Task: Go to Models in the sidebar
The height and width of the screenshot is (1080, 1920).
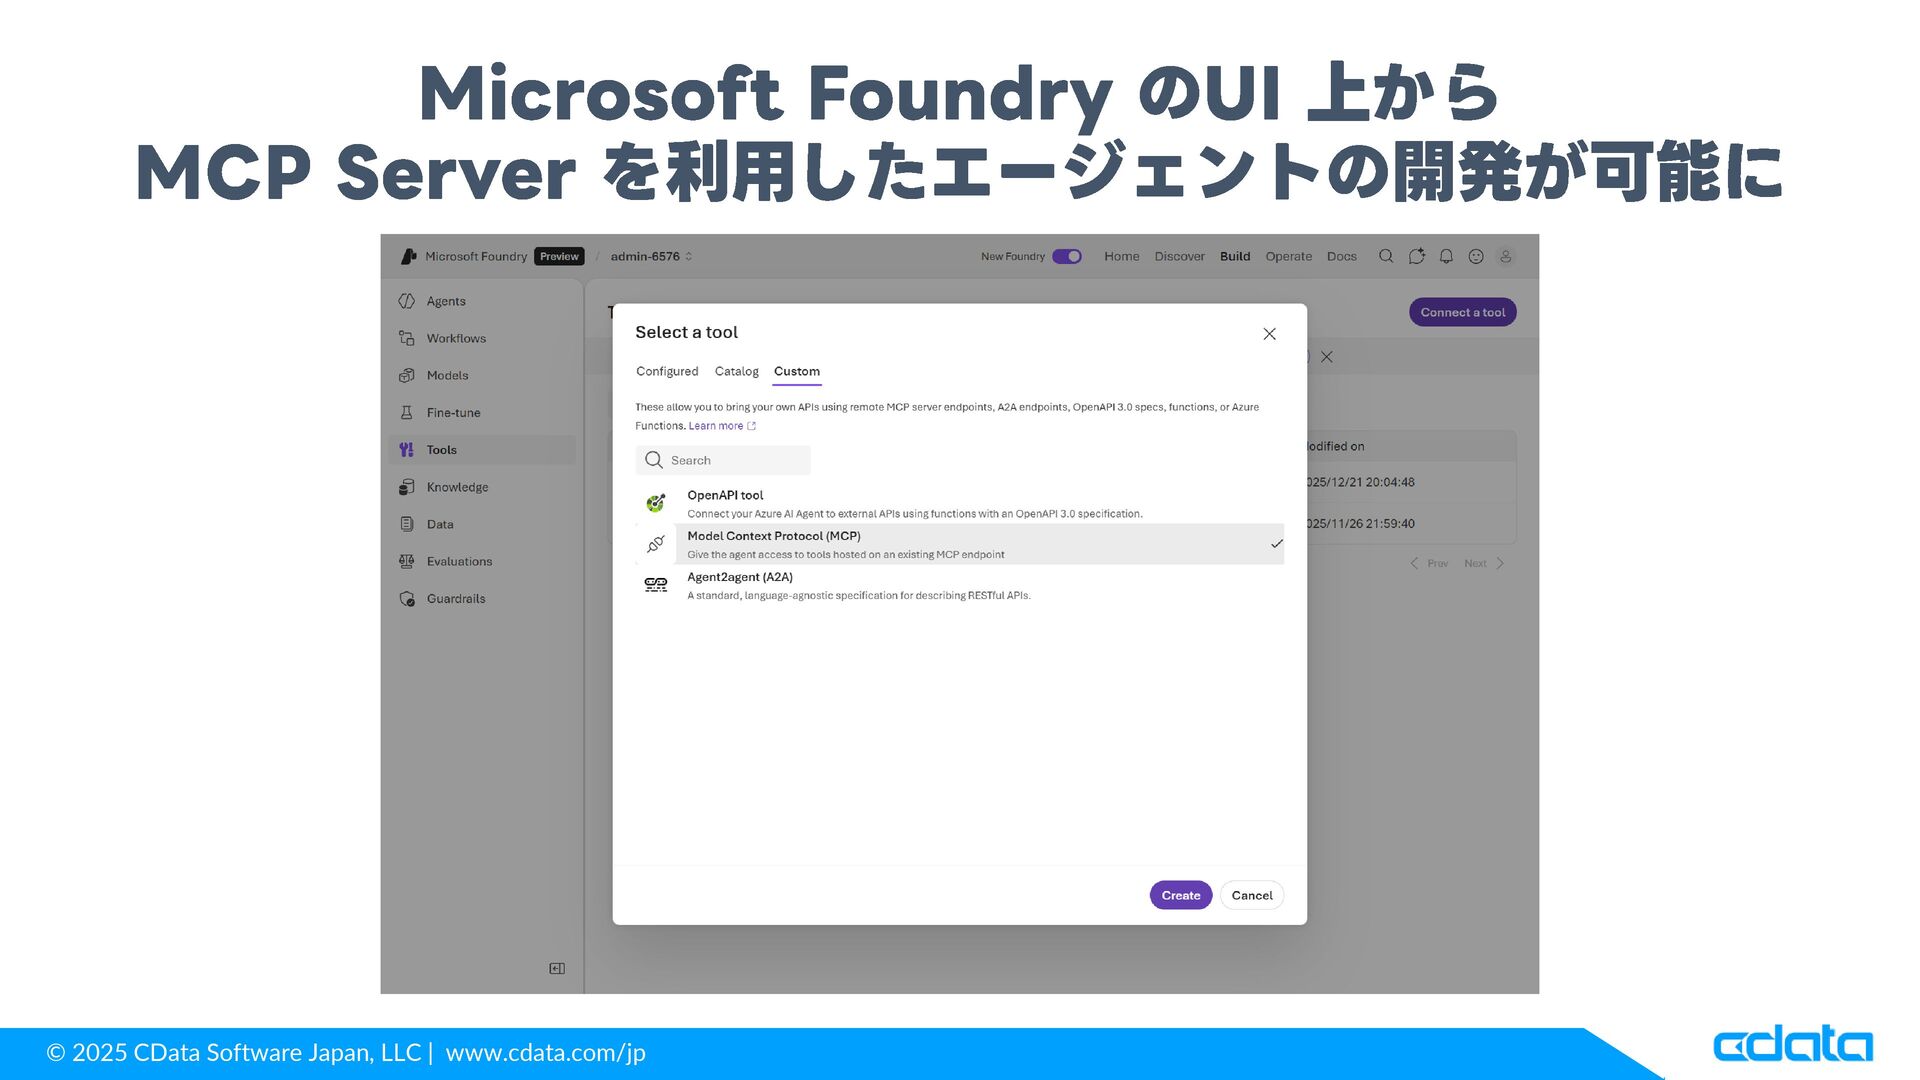Action: click(x=446, y=375)
